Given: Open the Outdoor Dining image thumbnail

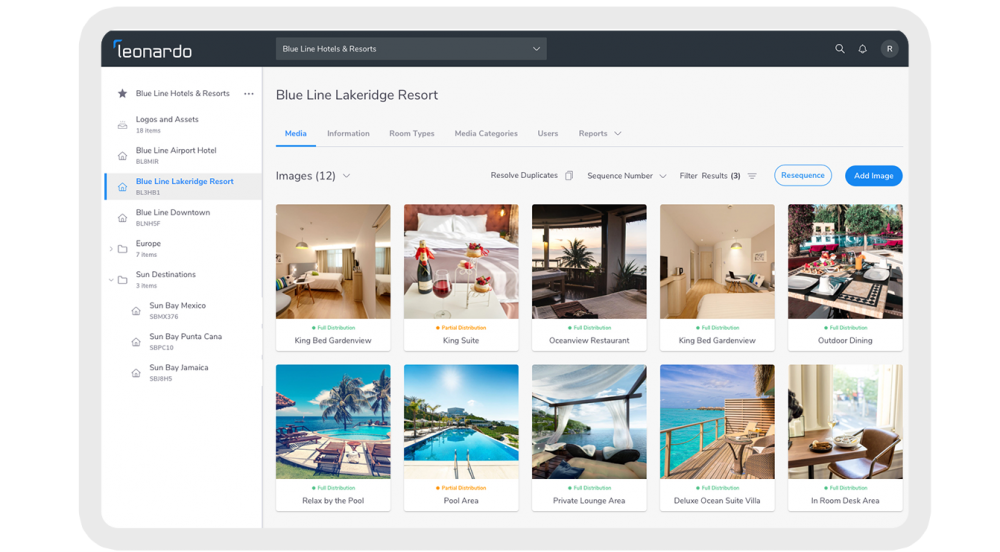Looking at the screenshot, I should coord(845,261).
